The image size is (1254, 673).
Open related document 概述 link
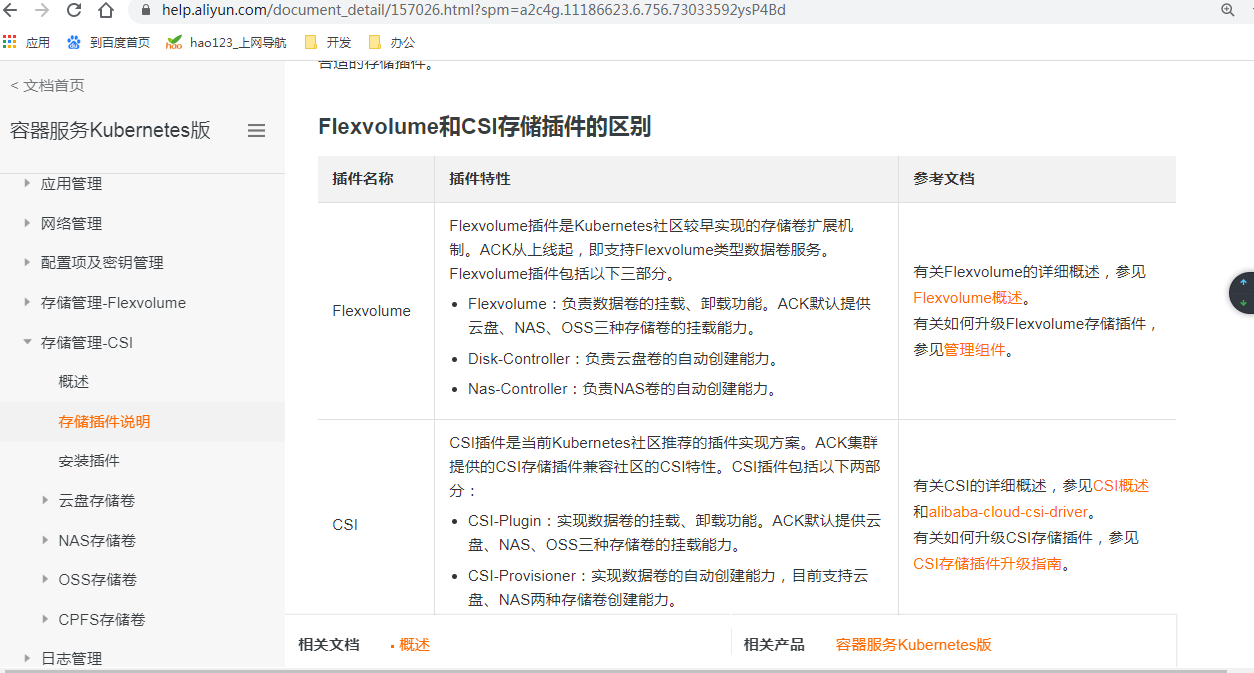point(414,644)
